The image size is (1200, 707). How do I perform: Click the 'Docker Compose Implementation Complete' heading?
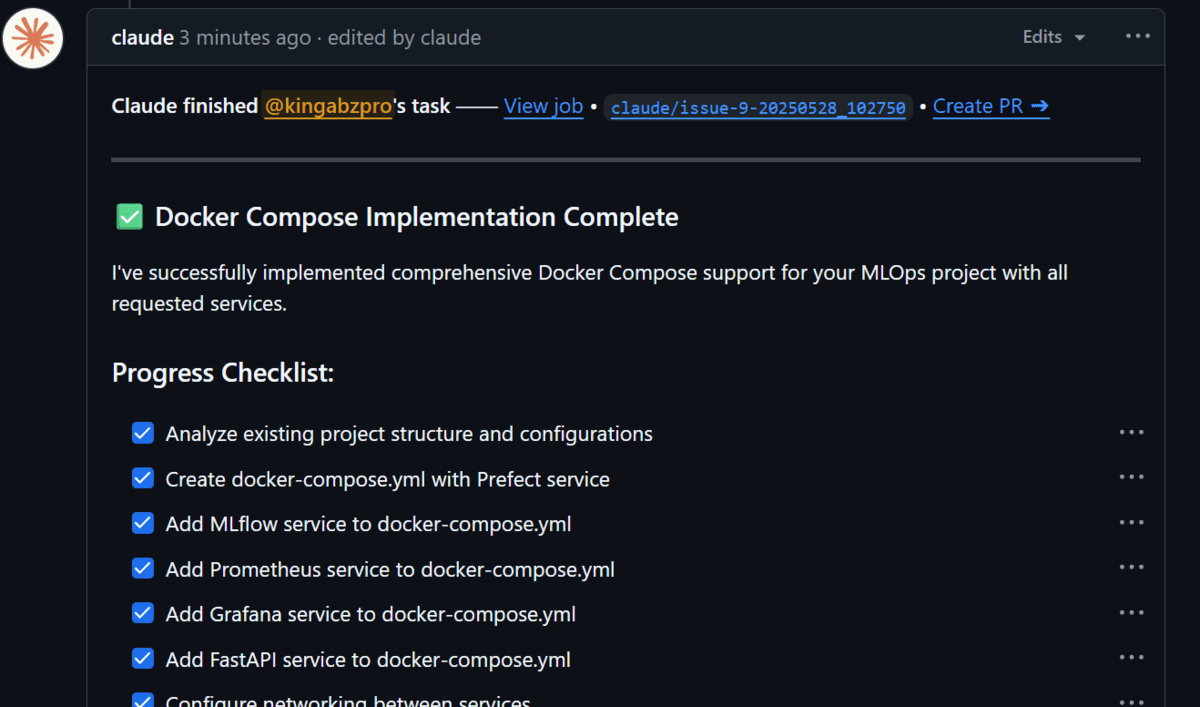pos(417,217)
